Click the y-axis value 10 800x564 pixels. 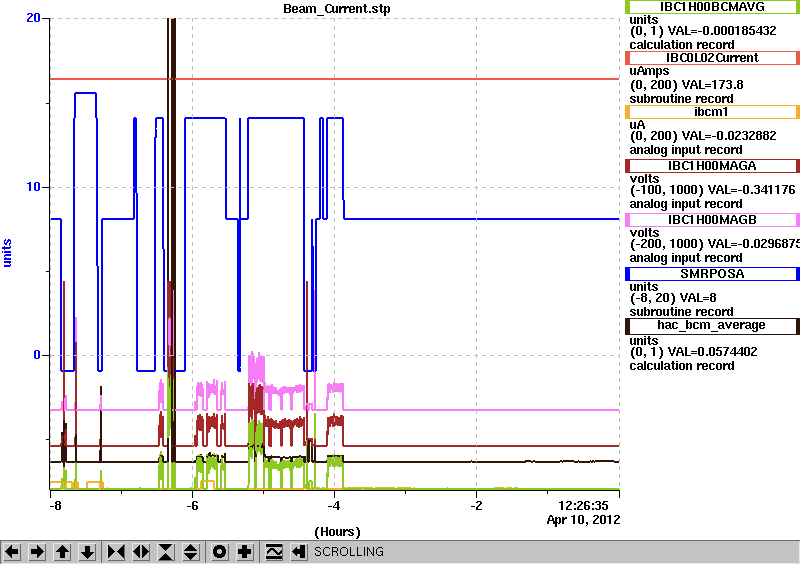pyautogui.click(x=33, y=187)
